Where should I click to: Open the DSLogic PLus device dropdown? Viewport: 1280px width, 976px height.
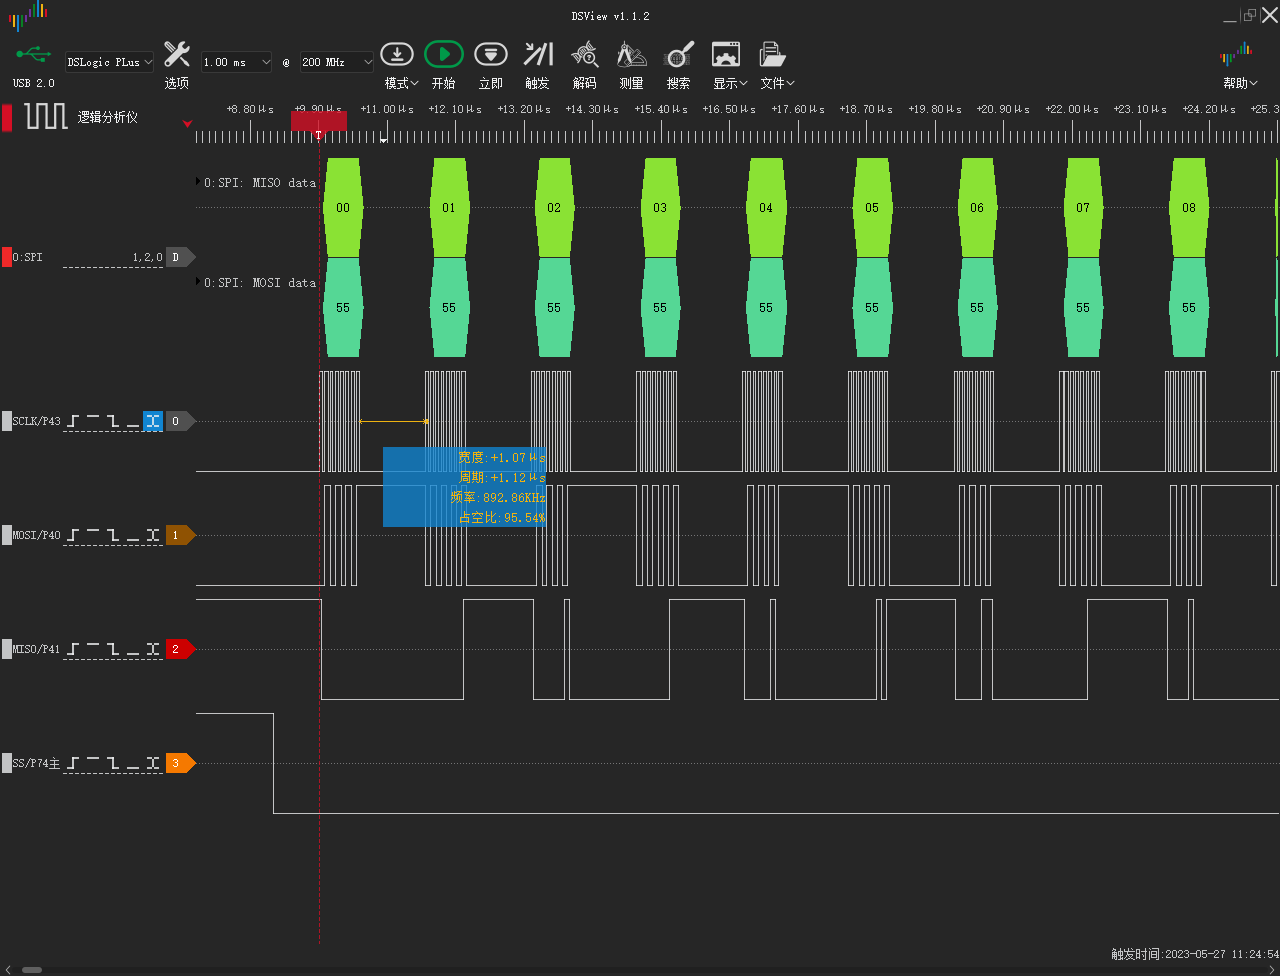pyautogui.click(x=109, y=62)
